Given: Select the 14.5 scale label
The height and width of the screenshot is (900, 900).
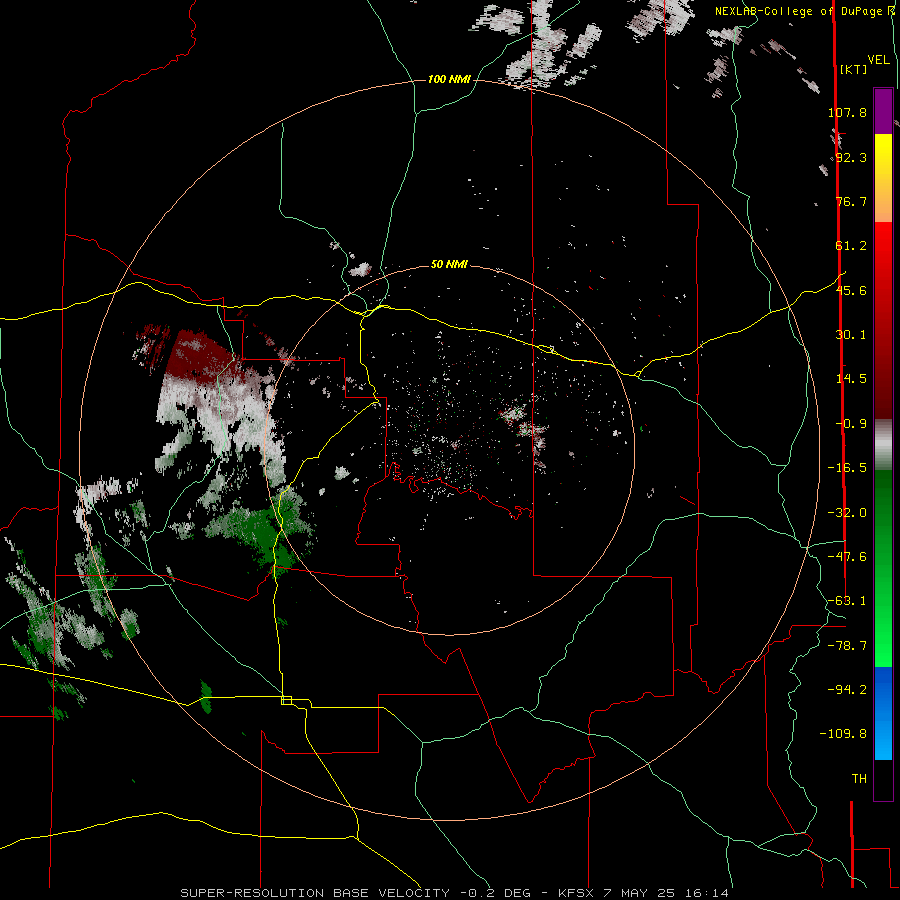Looking at the screenshot, I should point(851,379).
